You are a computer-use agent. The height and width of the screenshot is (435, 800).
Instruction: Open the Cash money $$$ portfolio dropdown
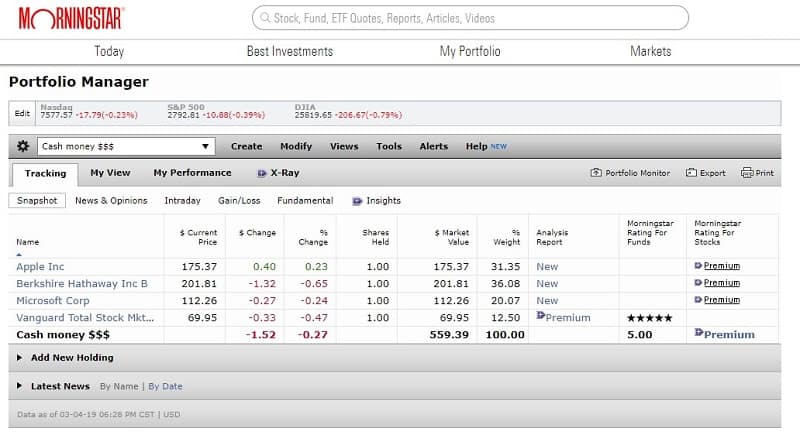[126, 146]
